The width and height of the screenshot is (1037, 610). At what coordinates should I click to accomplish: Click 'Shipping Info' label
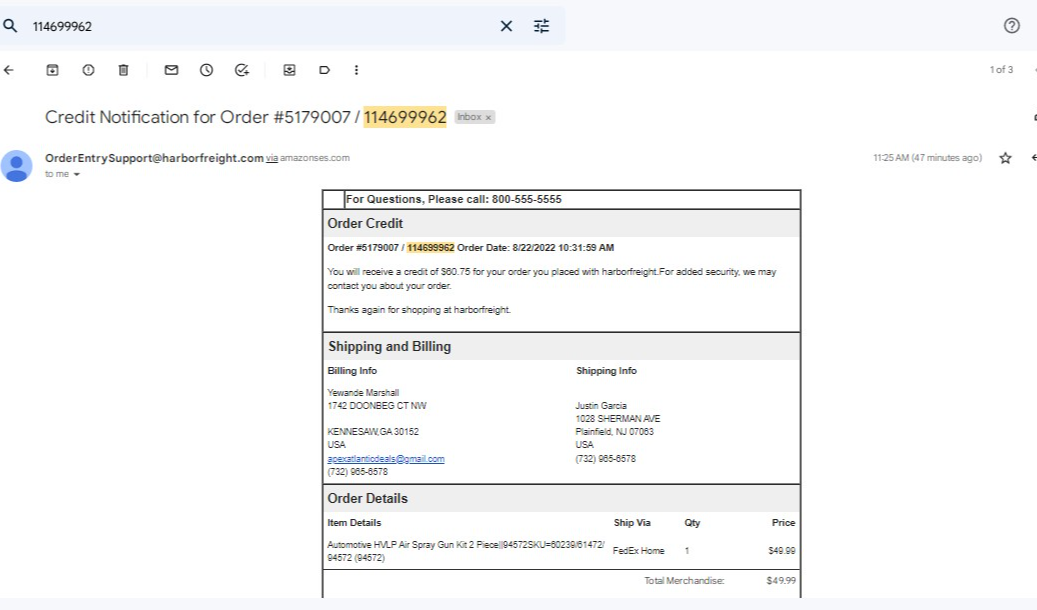[606, 370]
